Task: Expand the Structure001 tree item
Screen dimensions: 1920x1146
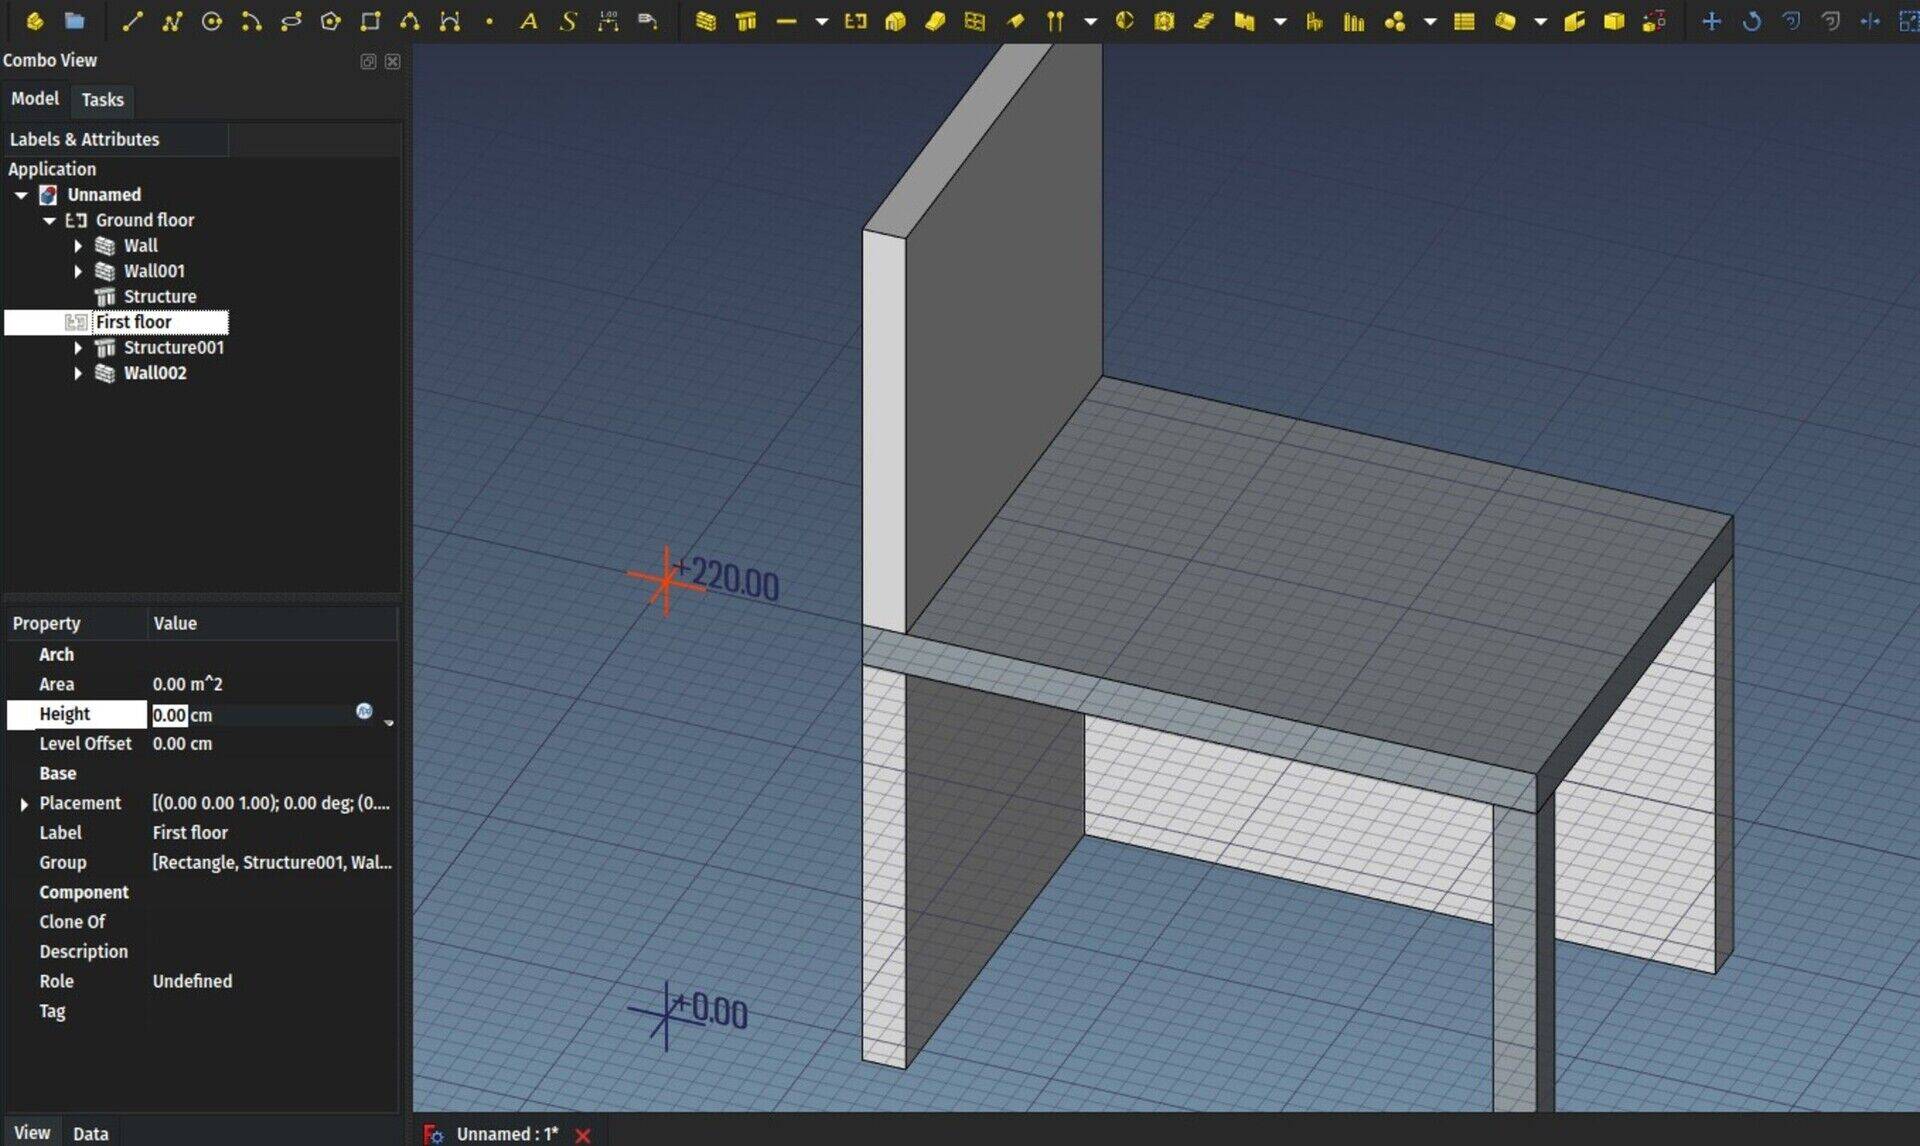Action: 78,348
